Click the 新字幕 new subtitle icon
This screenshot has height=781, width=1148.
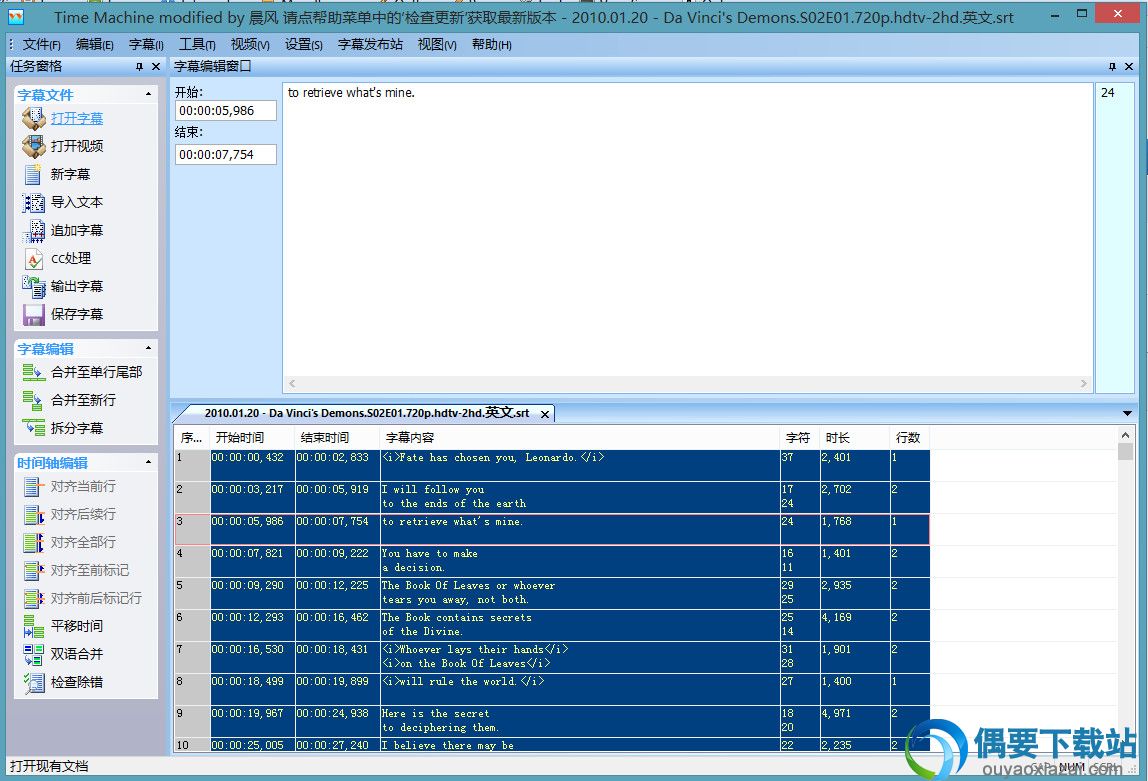[34, 174]
